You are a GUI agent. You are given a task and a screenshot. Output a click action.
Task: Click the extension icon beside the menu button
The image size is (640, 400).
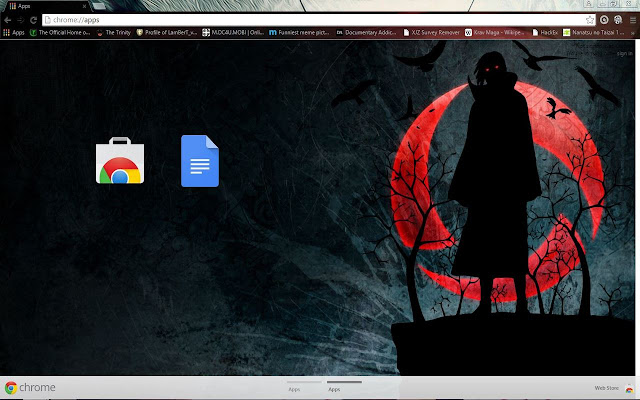pos(618,20)
